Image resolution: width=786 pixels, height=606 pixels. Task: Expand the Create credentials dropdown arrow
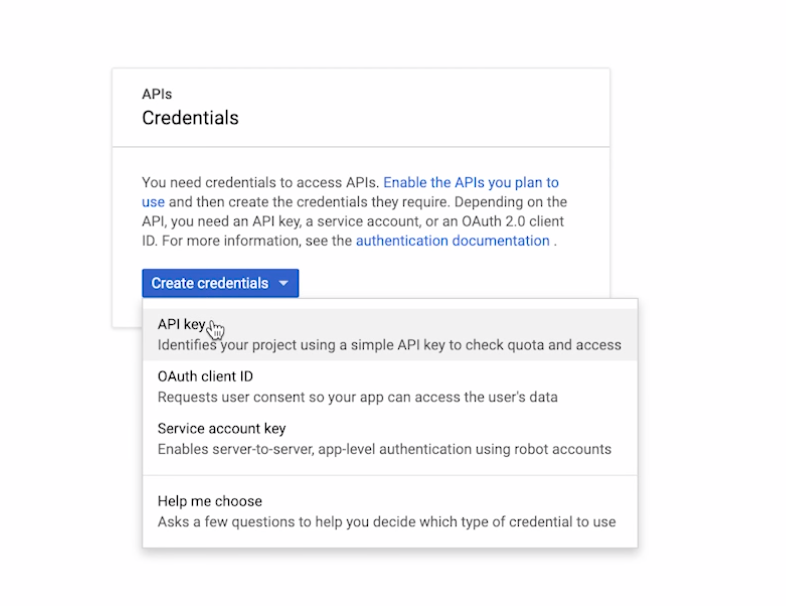284,283
